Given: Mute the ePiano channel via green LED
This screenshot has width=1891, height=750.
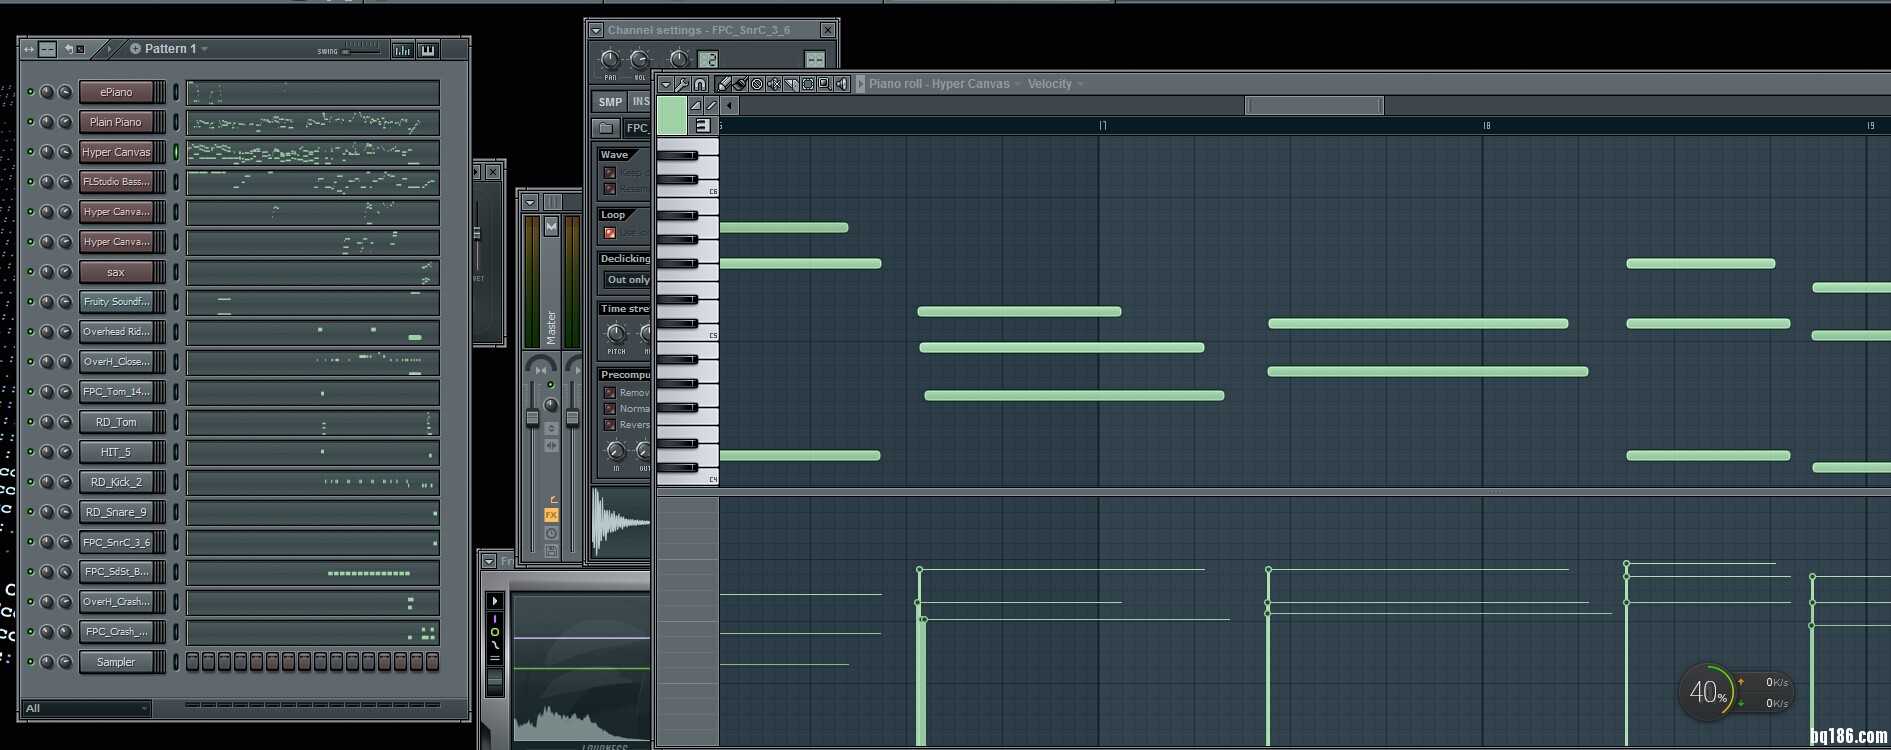Looking at the screenshot, I should [30, 92].
